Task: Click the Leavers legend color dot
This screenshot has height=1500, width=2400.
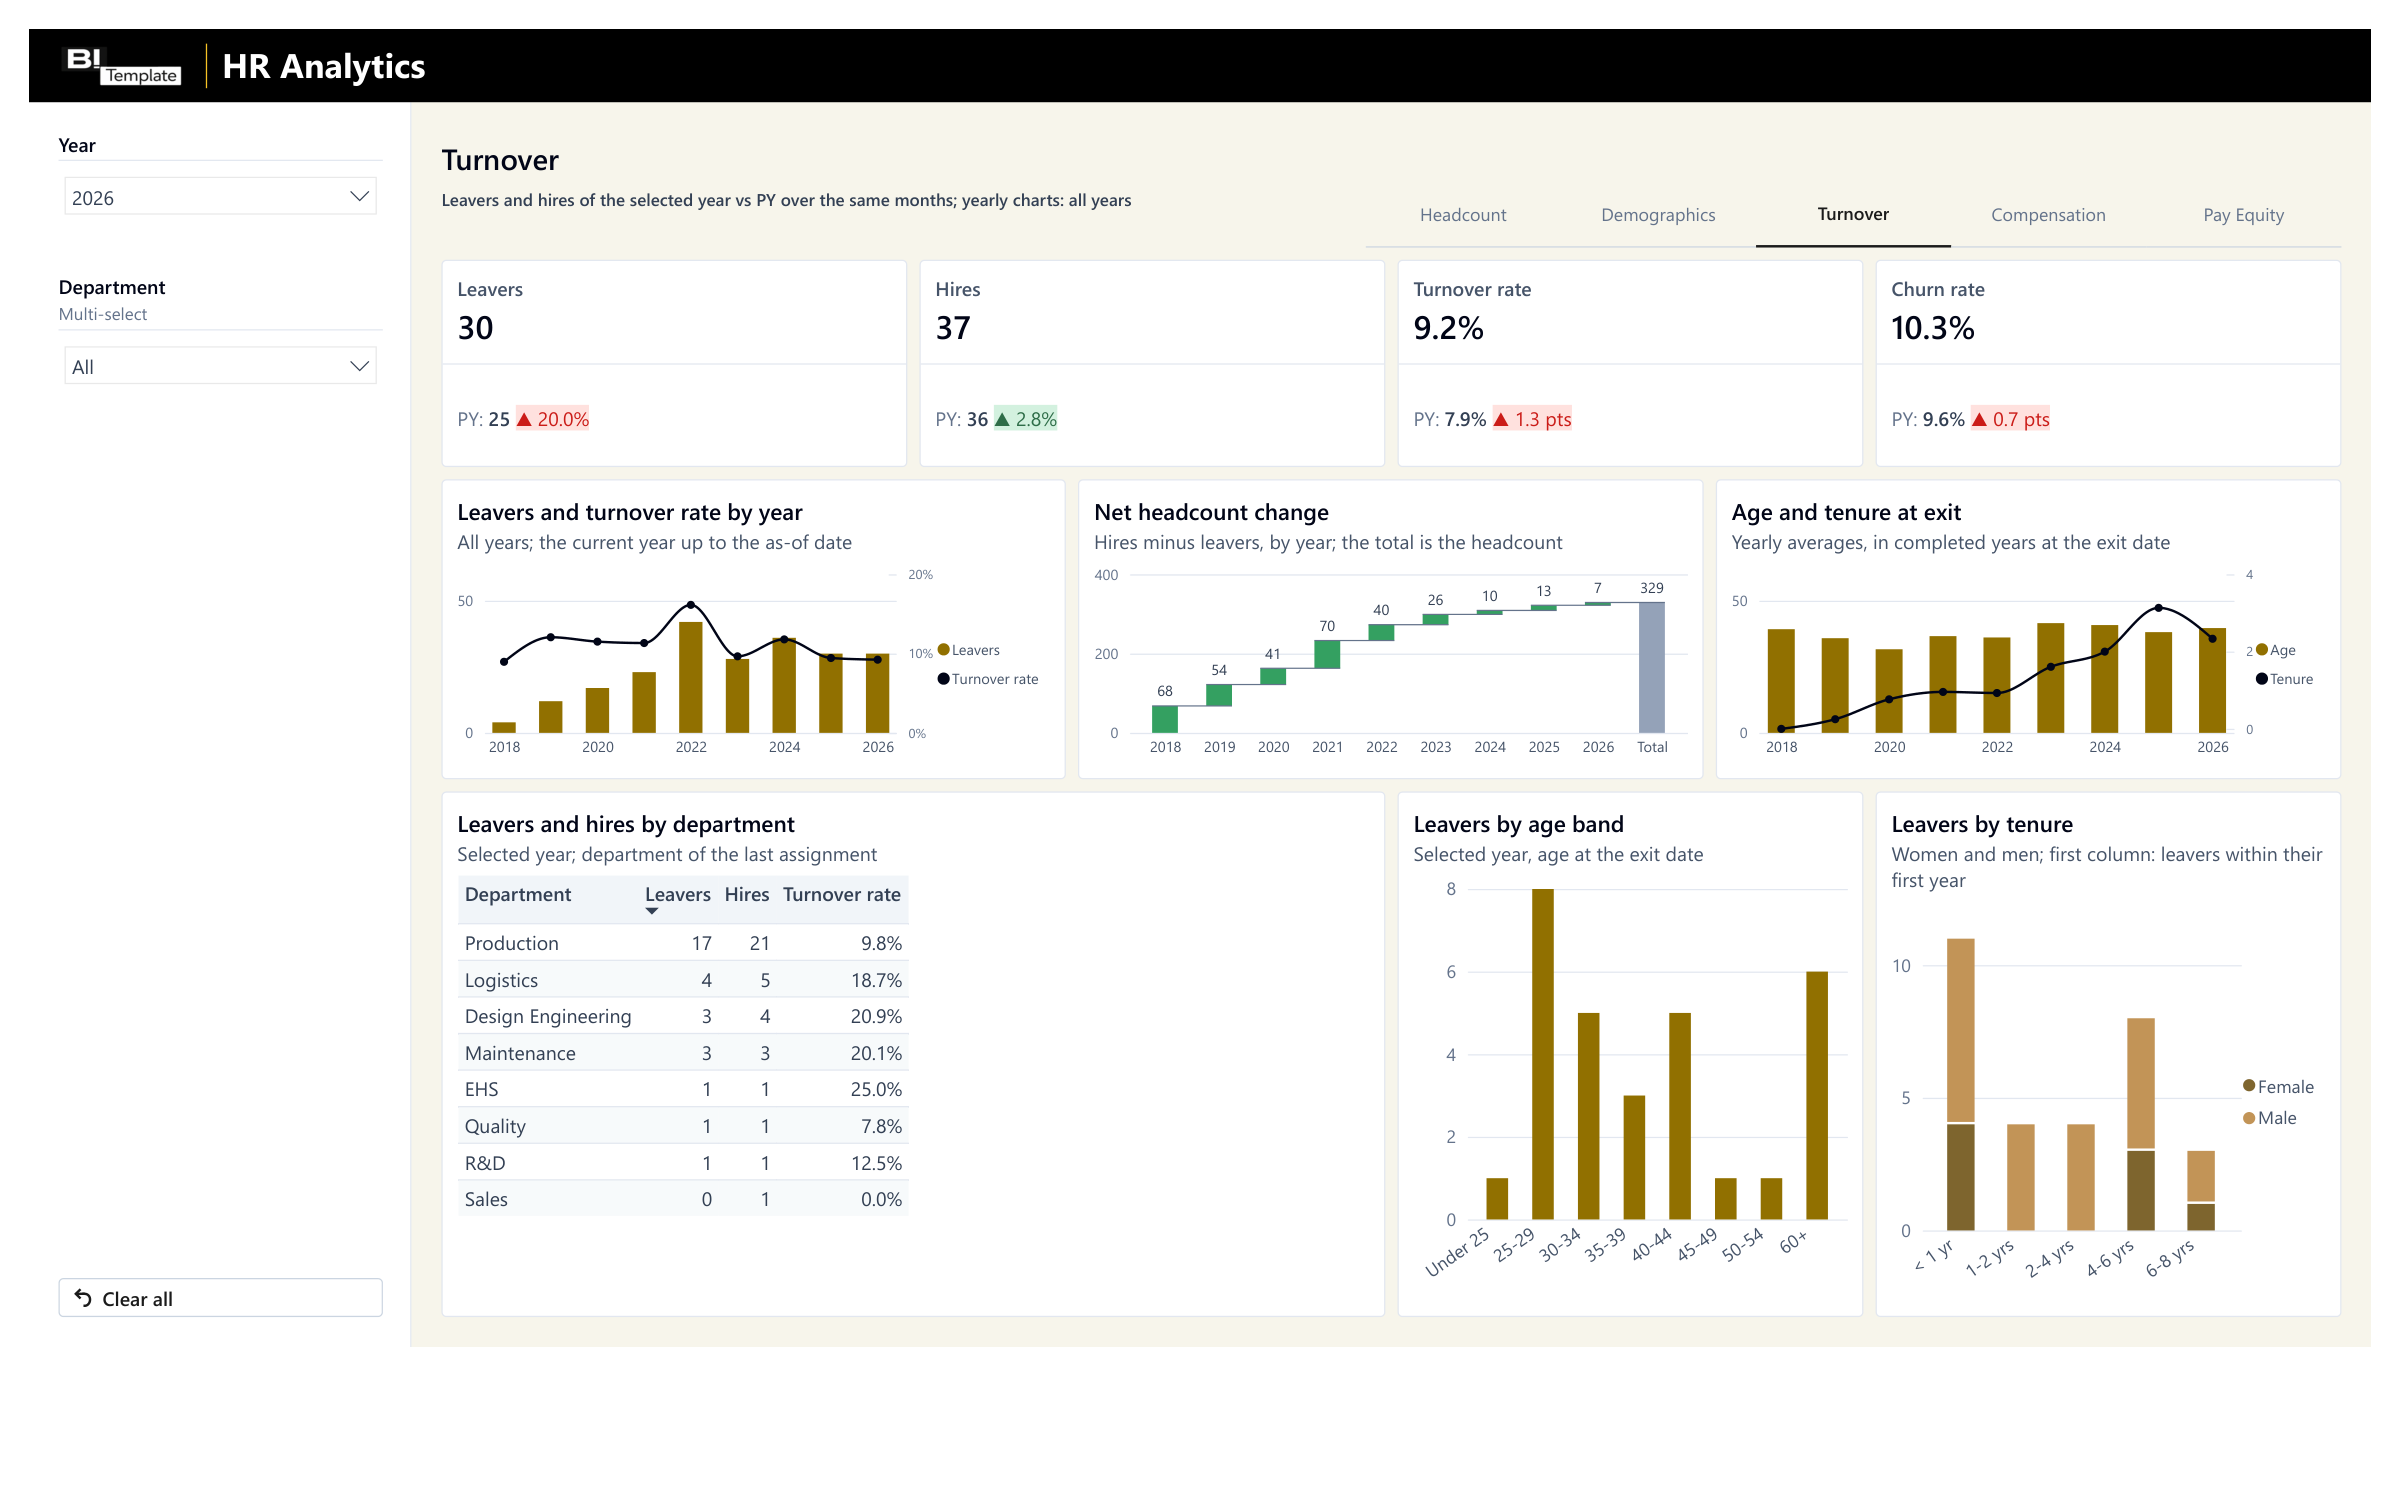Action: point(943,650)
